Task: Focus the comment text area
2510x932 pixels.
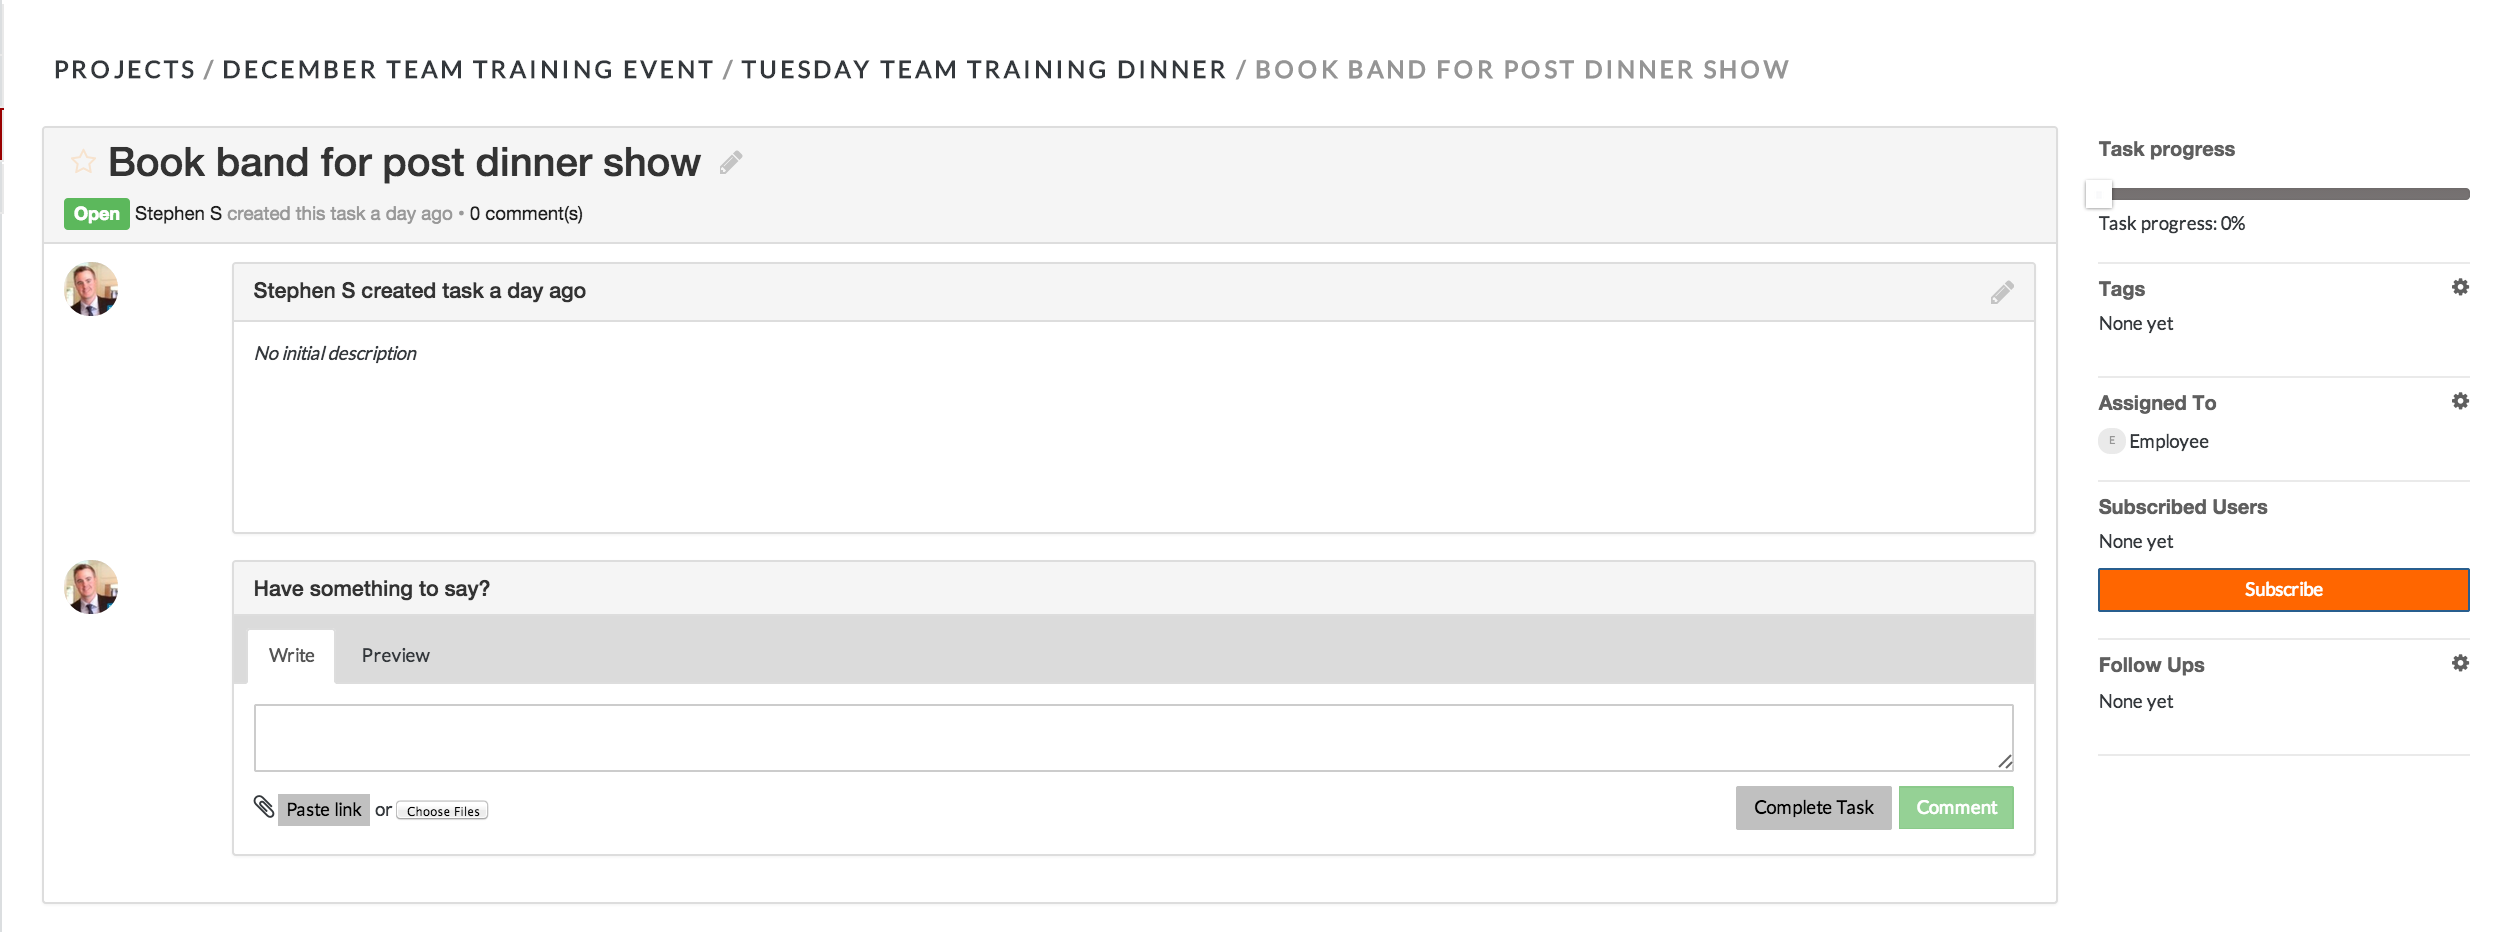Action: pyautogui.click(x=1132, y=738)
